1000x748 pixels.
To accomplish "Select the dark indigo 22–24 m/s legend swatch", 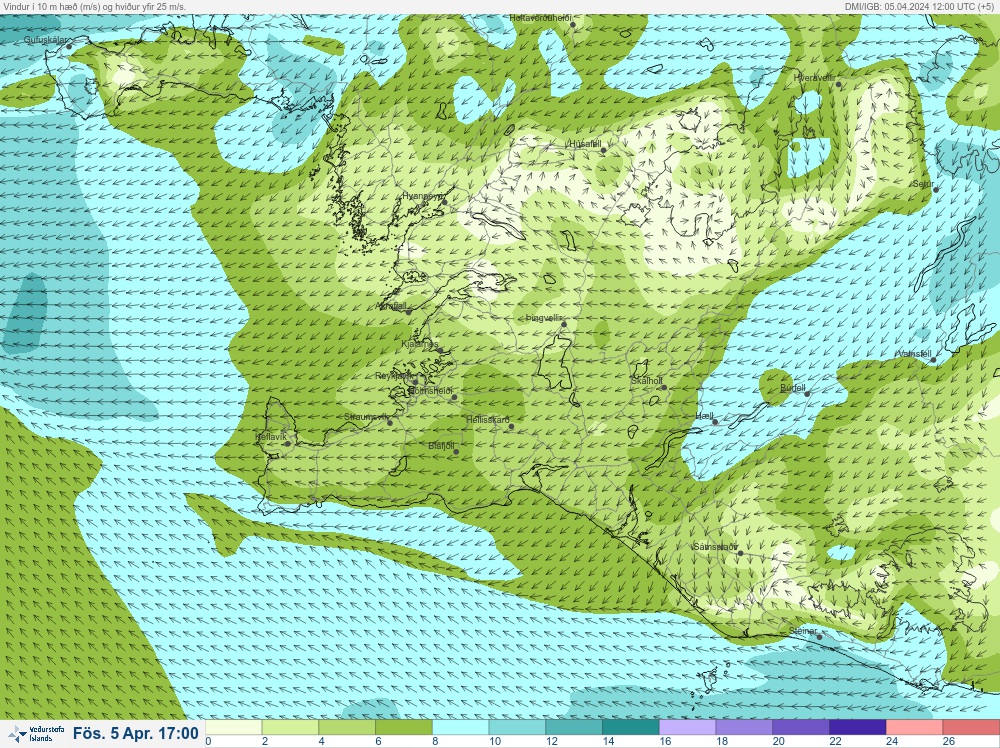I will [x=858, y=728].
